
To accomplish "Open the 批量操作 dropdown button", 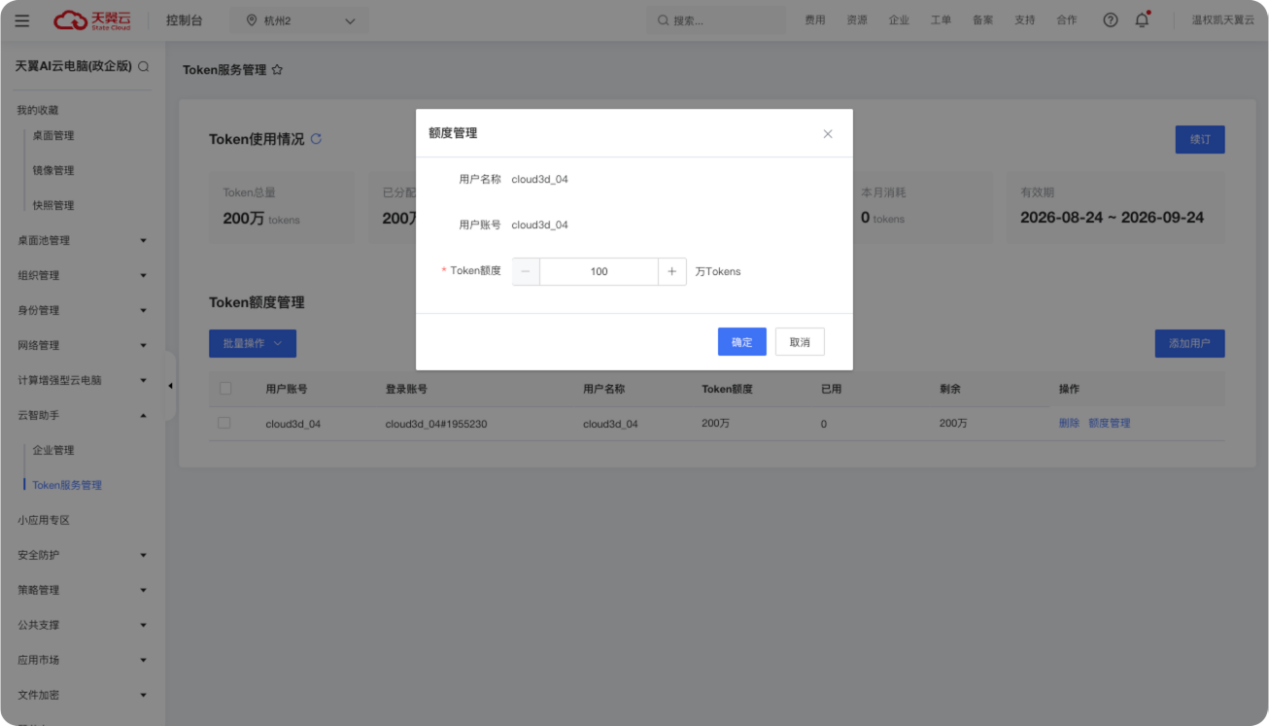I will pyautogui.click(x=252, y=343).
